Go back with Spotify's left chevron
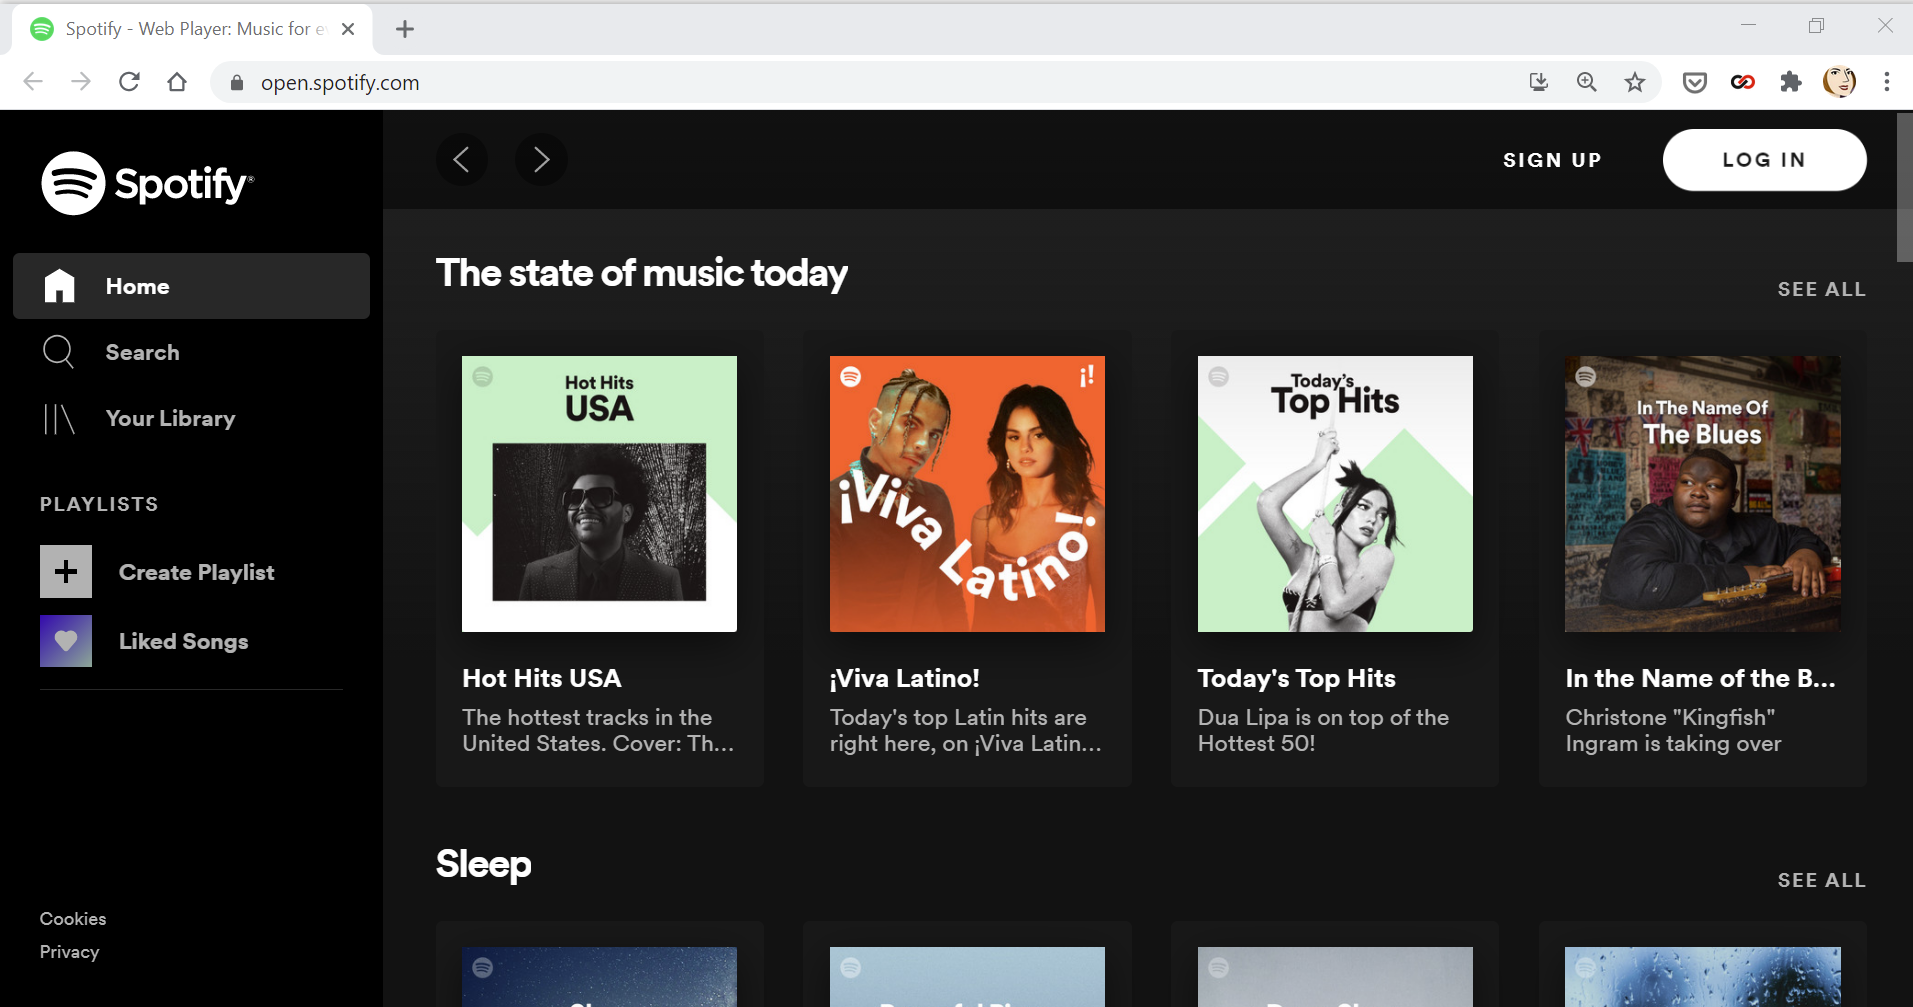 (x=462, y=160)
